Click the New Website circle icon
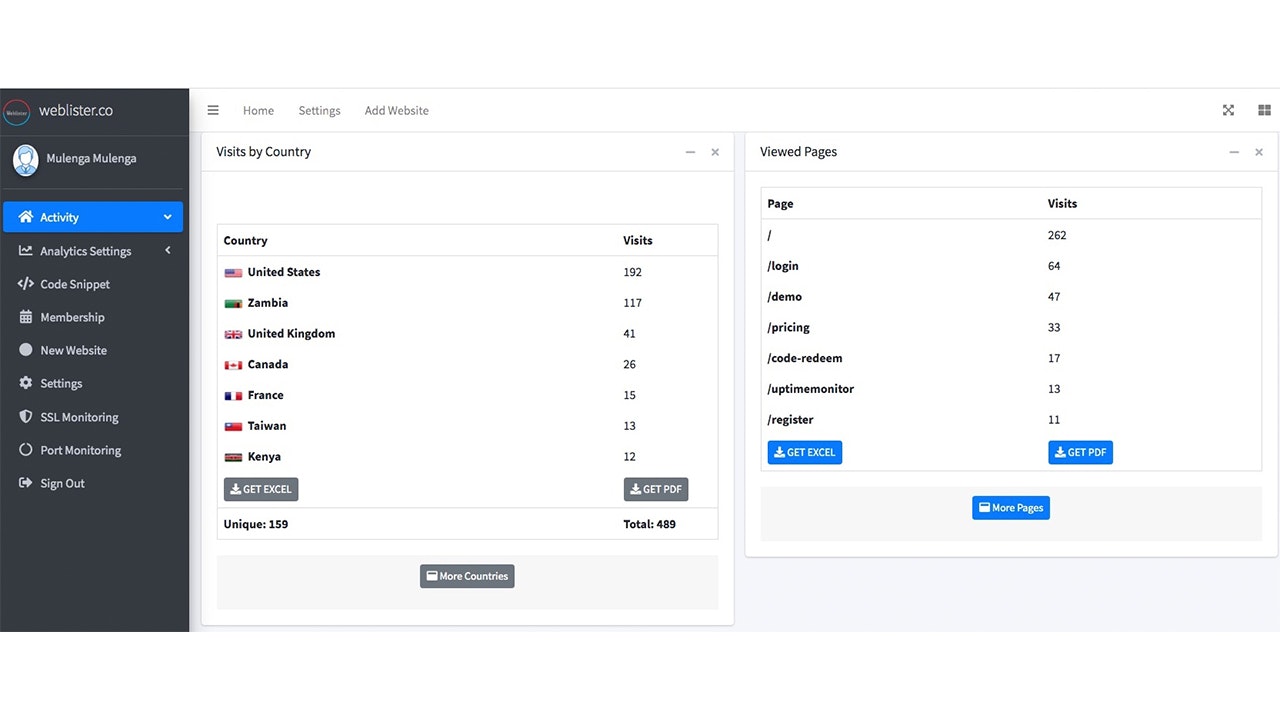1280x720 pixels. point(26,350)
